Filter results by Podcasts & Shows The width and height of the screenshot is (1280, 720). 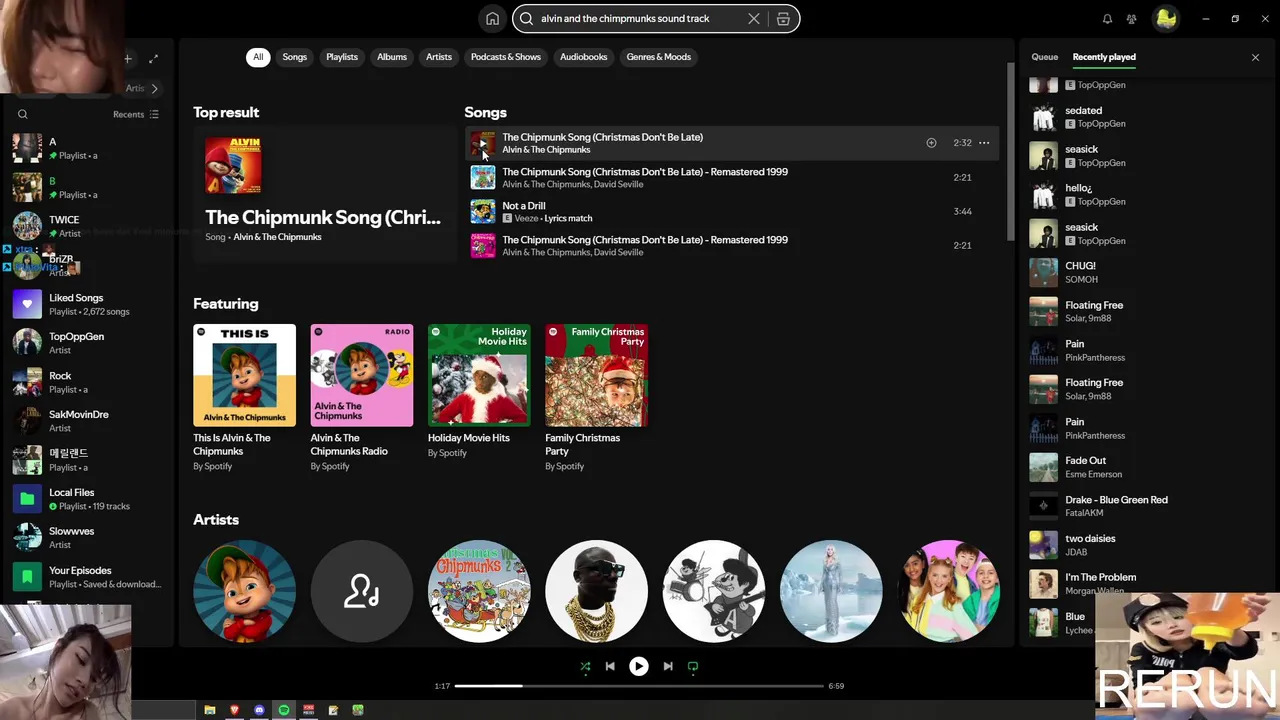[506, 57]
